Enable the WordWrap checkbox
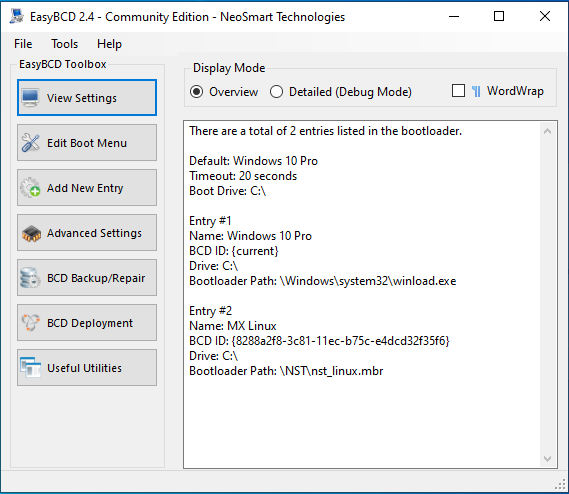The height and width of the screenshot is (494, 569). pos(458,91)
